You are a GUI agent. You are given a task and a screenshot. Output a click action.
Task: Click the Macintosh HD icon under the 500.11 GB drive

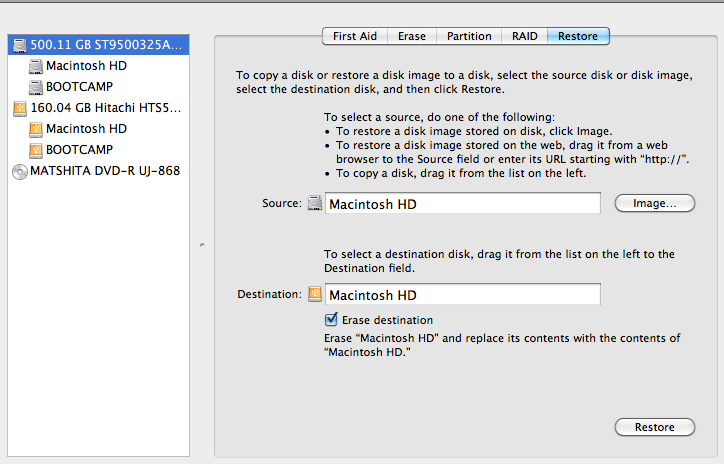tap(36, 66)
